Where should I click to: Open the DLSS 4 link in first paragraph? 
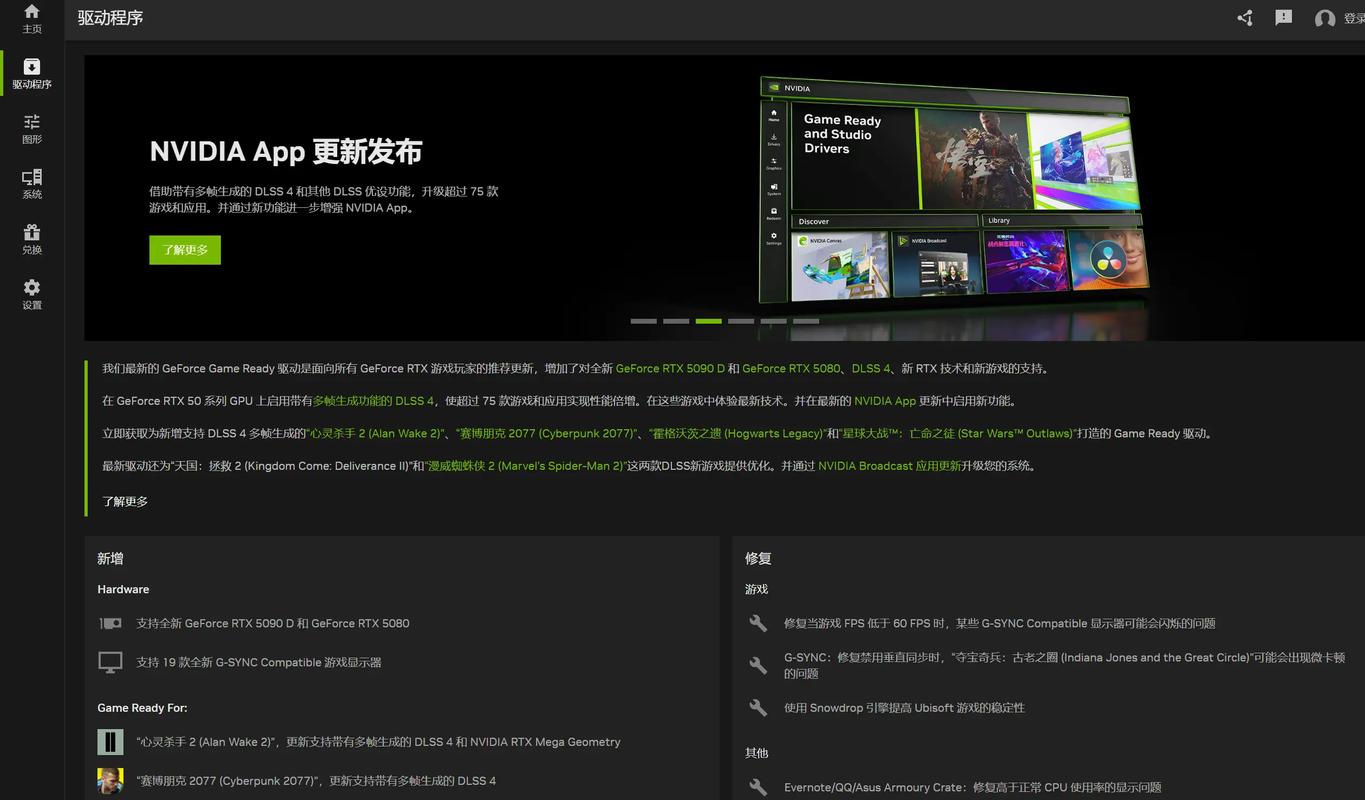(x=871, y=368)
